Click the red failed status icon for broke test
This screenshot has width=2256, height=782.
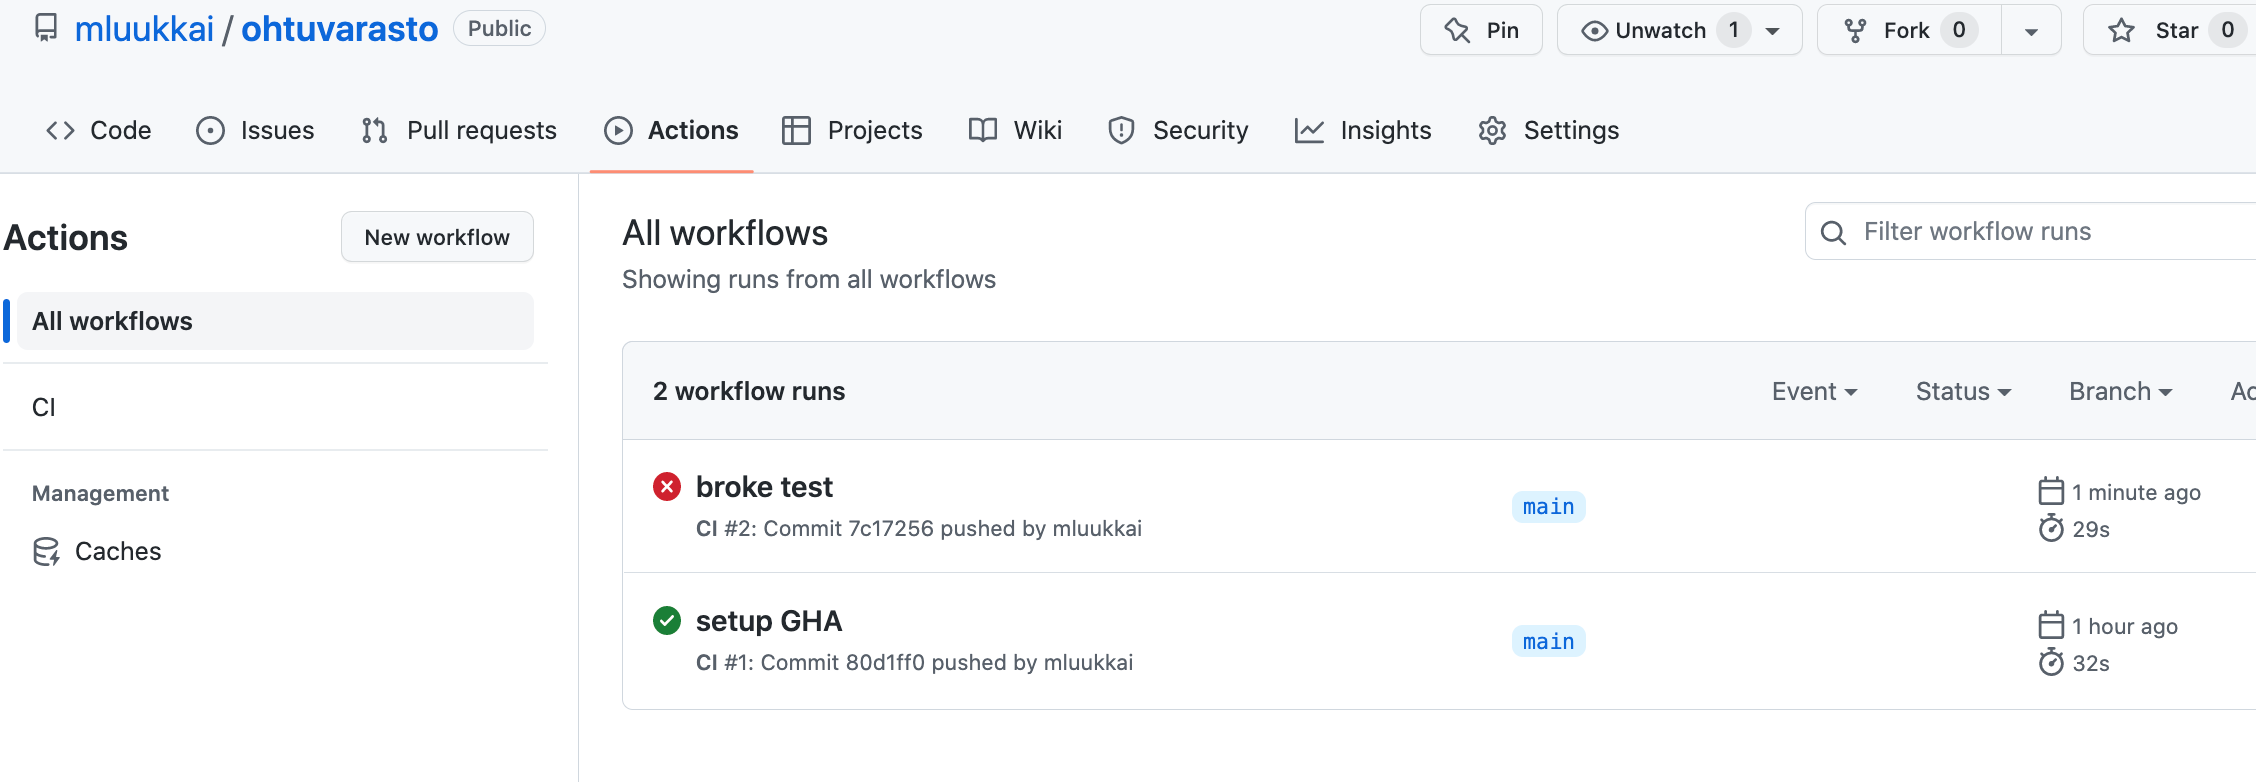(x=667, y=487)
